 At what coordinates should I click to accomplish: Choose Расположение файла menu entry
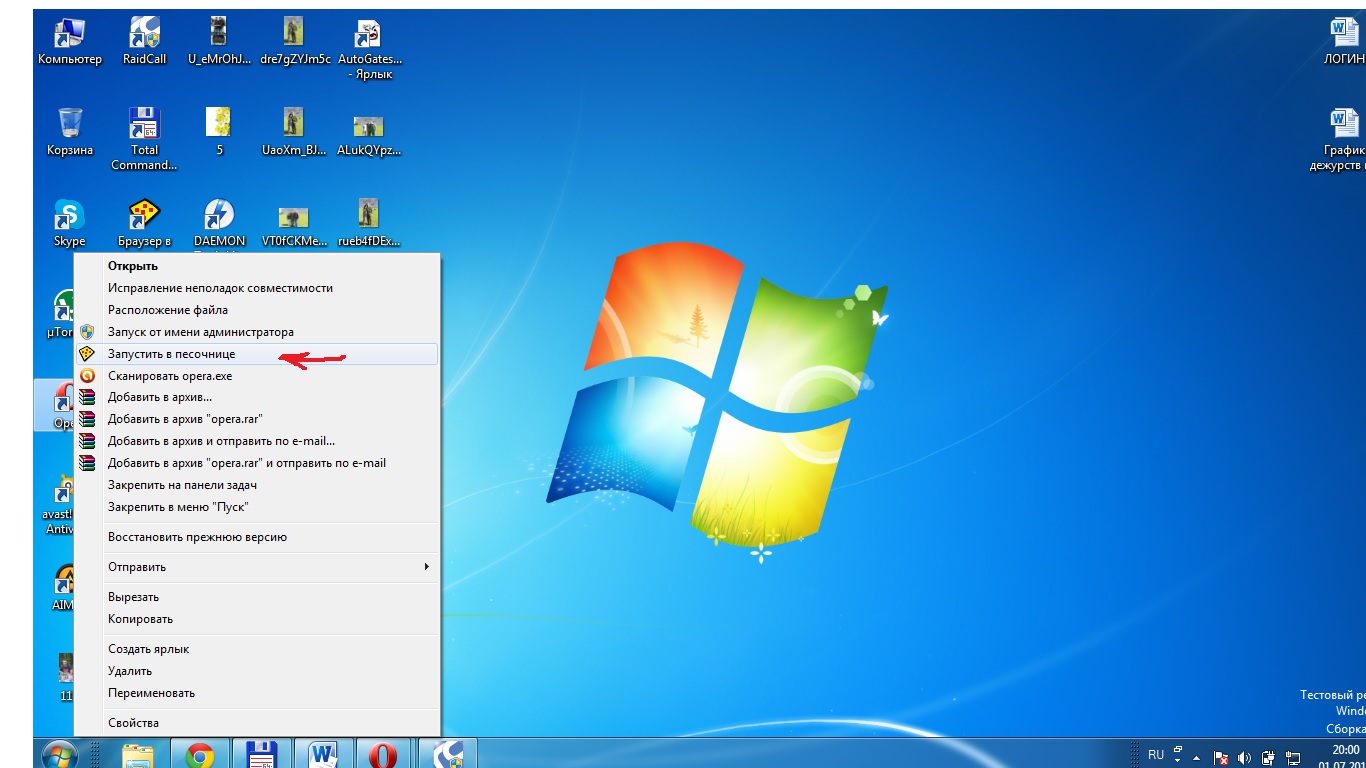click(x=257, y=310)
